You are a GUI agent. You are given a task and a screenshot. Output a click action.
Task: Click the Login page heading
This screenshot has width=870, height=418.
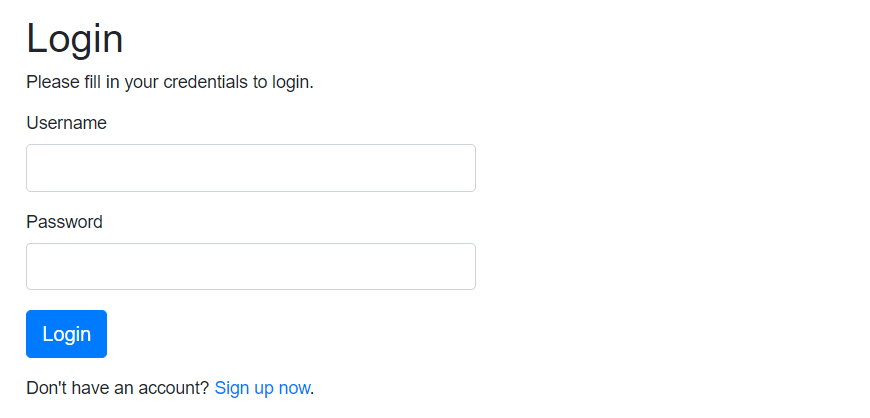tap(75, 39)
